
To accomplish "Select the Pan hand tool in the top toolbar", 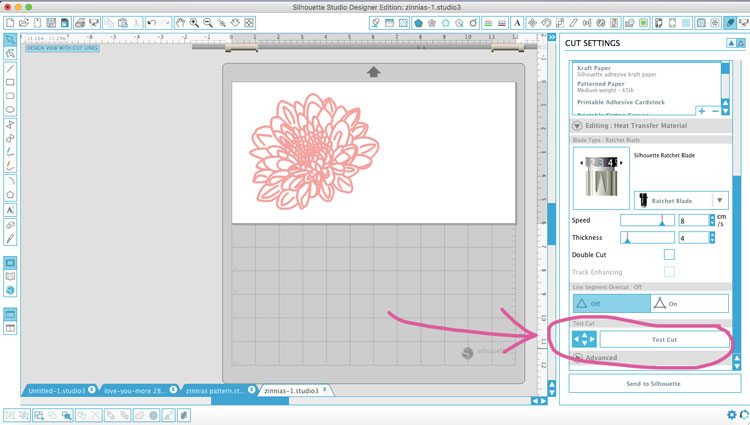I will point(180,22).
